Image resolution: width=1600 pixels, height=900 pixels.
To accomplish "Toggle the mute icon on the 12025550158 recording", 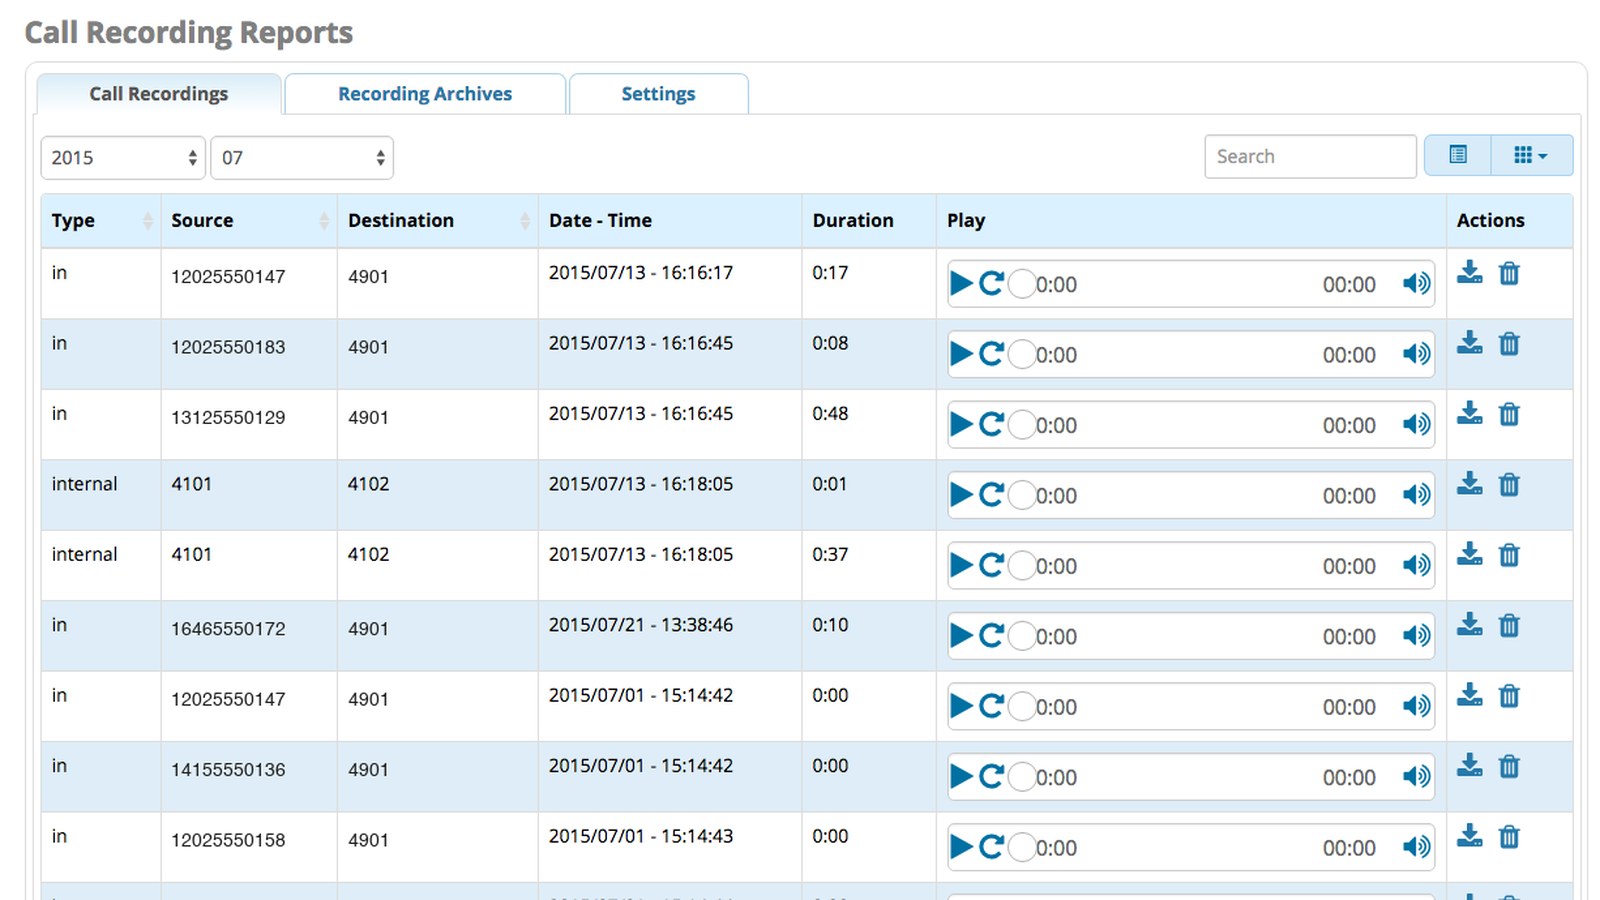I will [1416, 848].
